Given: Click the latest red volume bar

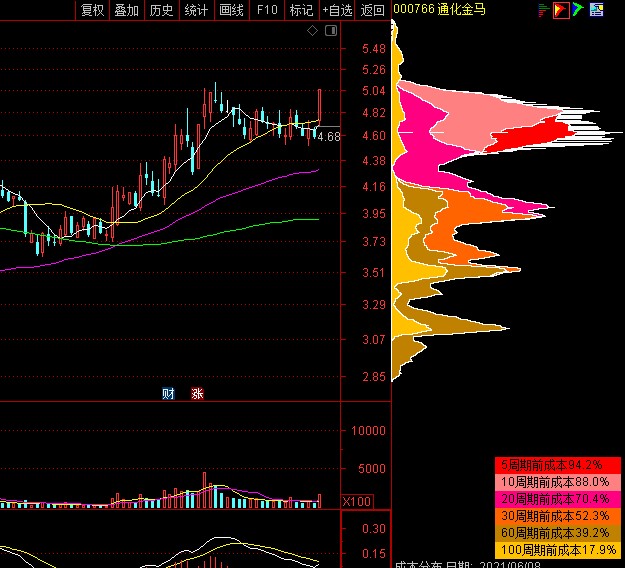Looking at the screenshot, I should tap(319, 501).
